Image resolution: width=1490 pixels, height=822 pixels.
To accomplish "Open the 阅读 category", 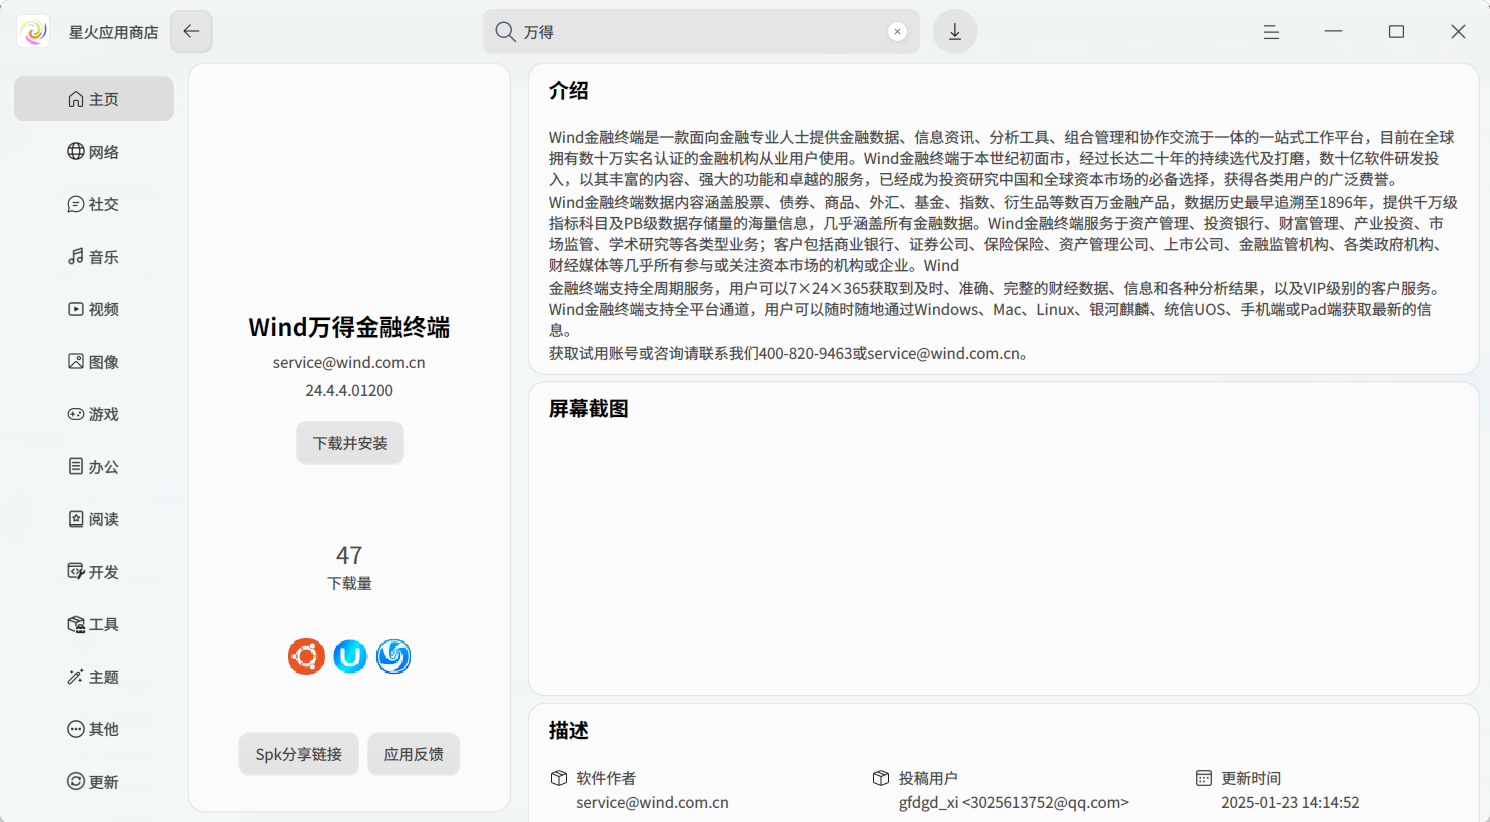I will tap(94, 519).
